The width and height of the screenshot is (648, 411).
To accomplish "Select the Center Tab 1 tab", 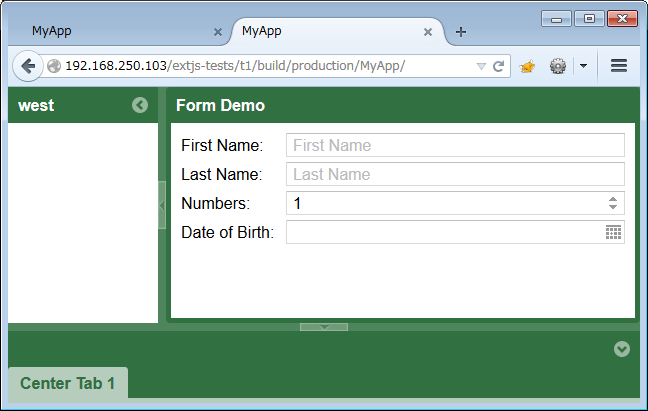I will click(68, 383).
